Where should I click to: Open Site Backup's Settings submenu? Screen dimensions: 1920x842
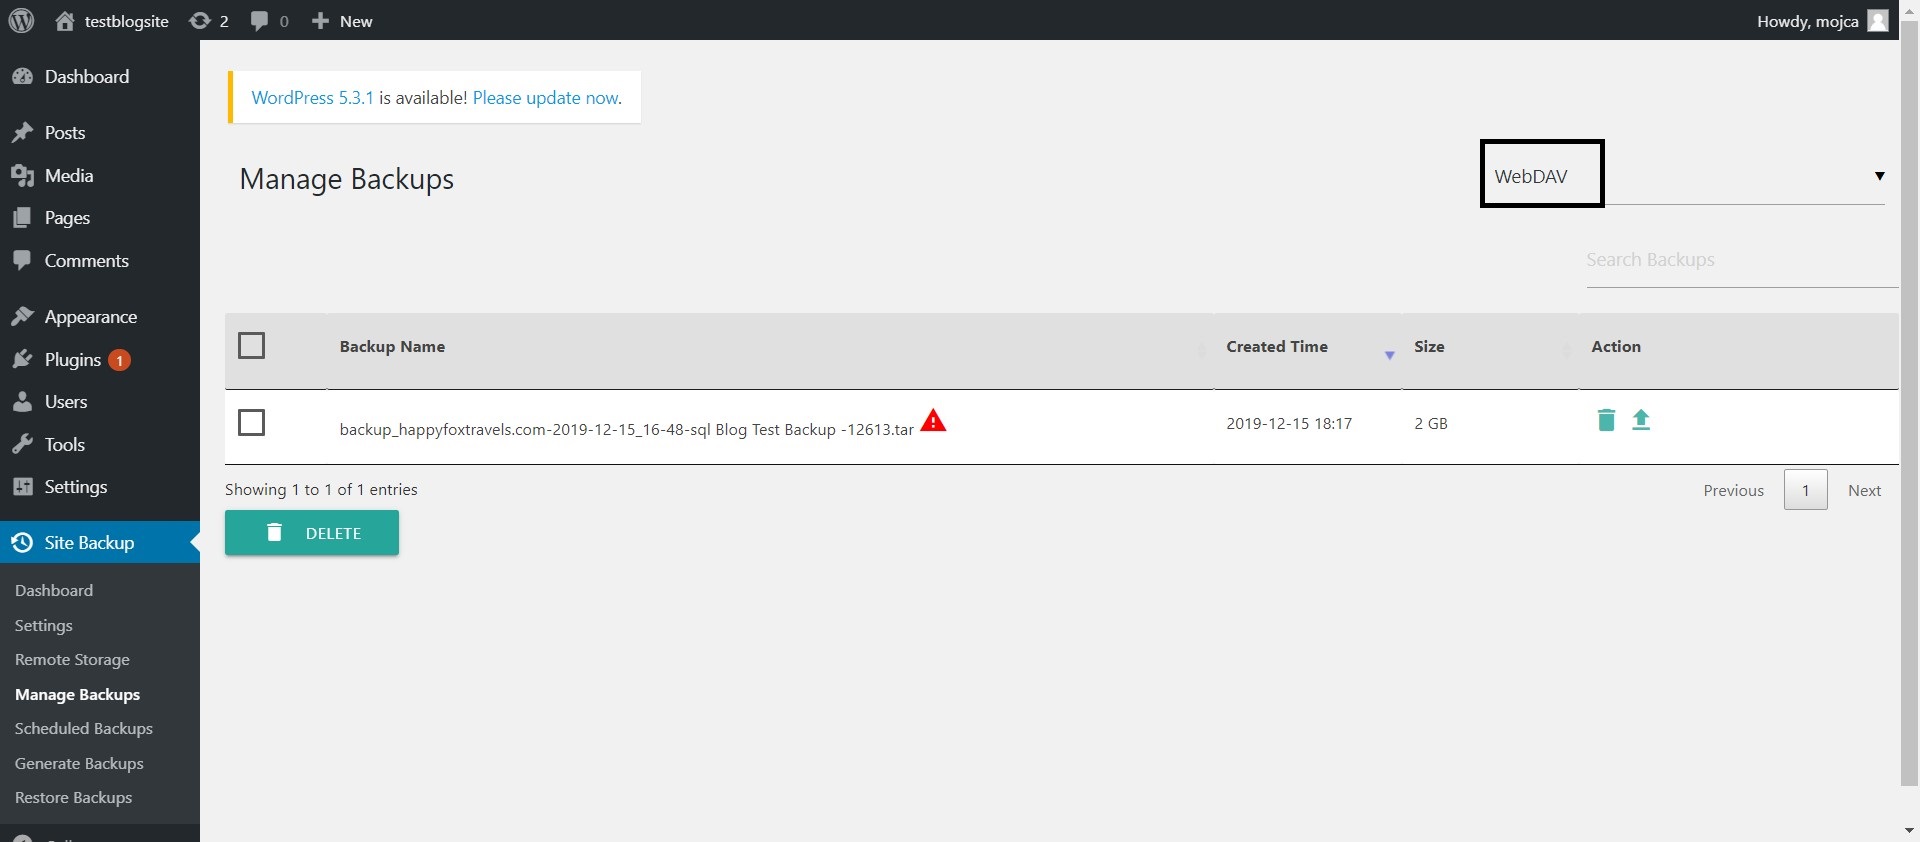pos(44,626)
